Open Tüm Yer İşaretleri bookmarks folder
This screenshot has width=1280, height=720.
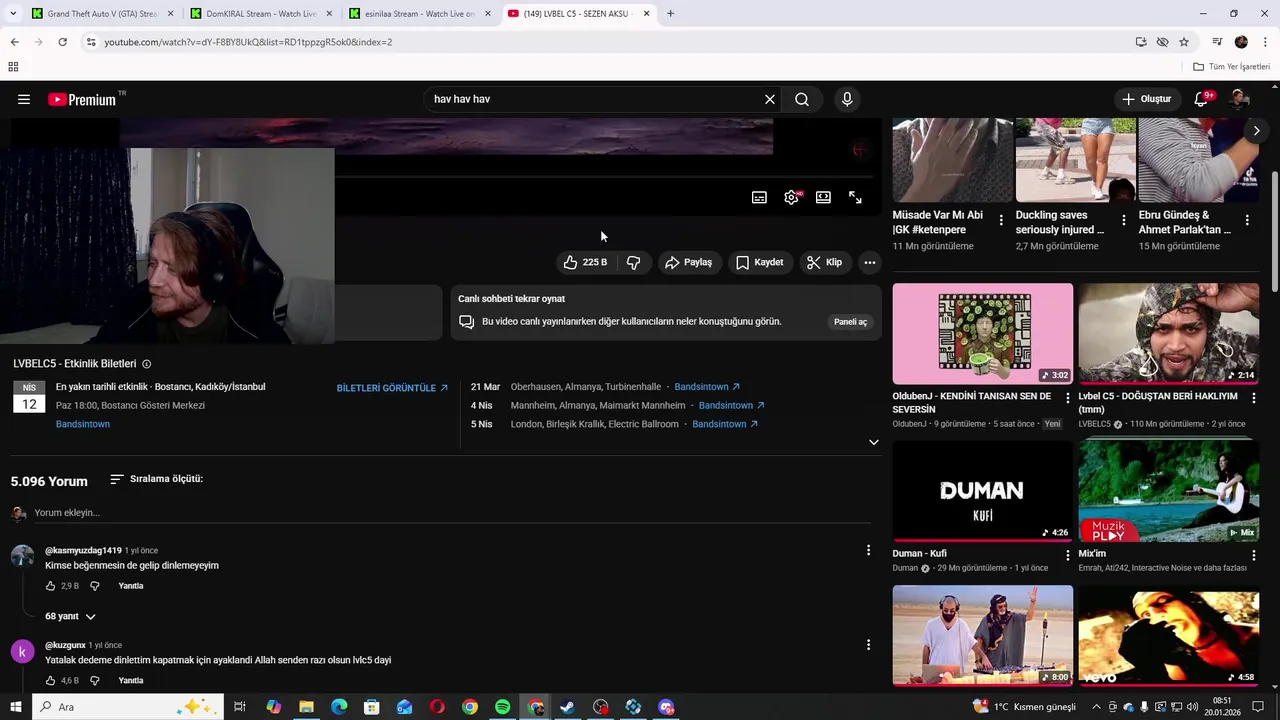tap(1231, 67)
